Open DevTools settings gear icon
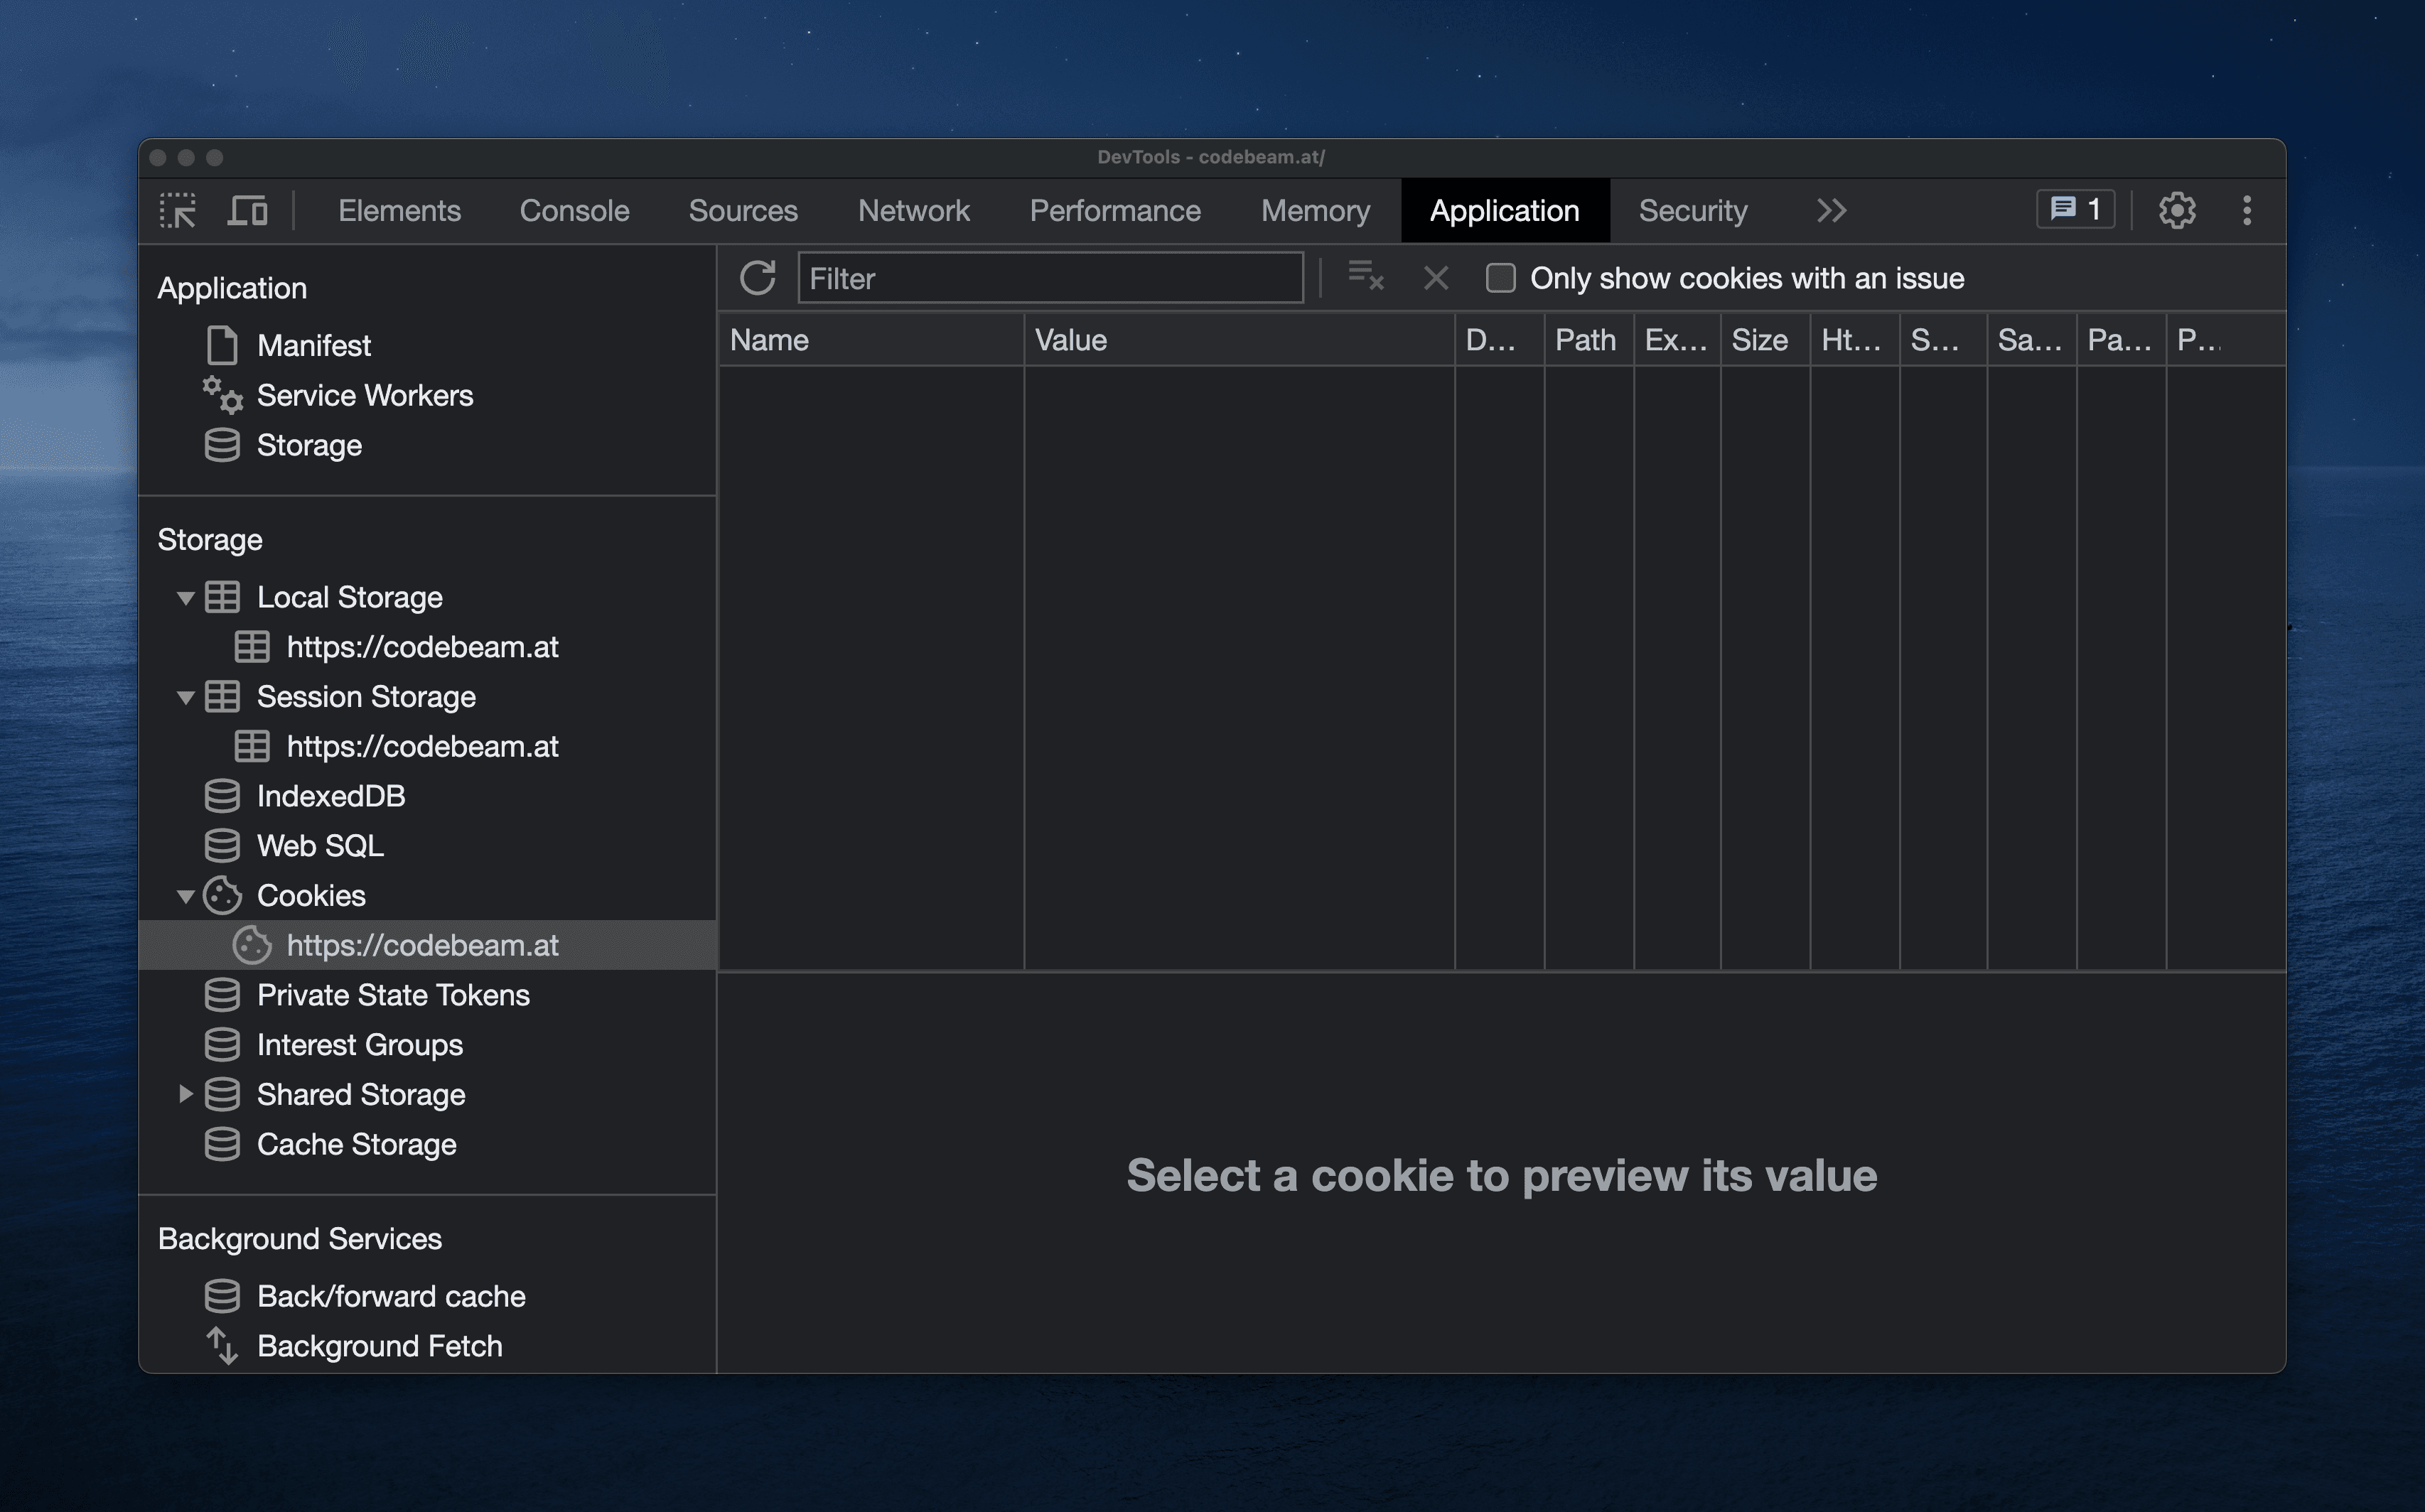This screenshot has height=1512, width=2425. pos(2176,209)
